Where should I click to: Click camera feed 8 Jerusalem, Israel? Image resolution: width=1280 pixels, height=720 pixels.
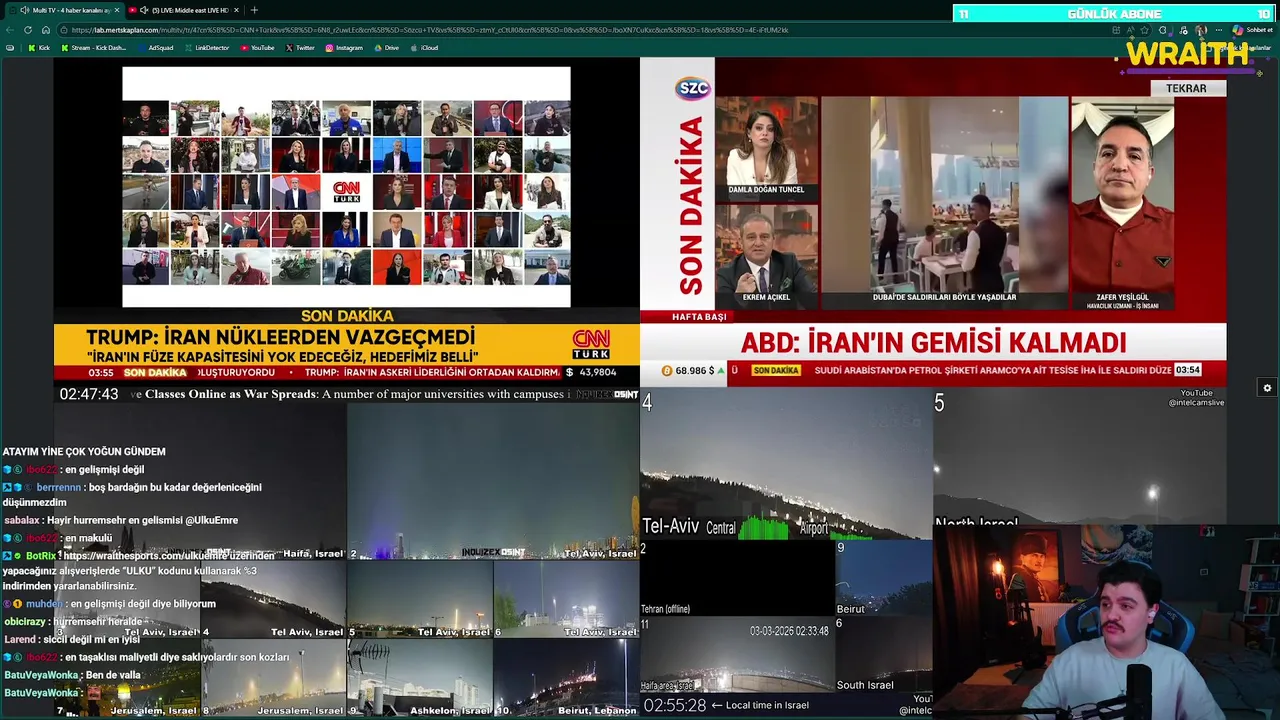coord(273,678)
